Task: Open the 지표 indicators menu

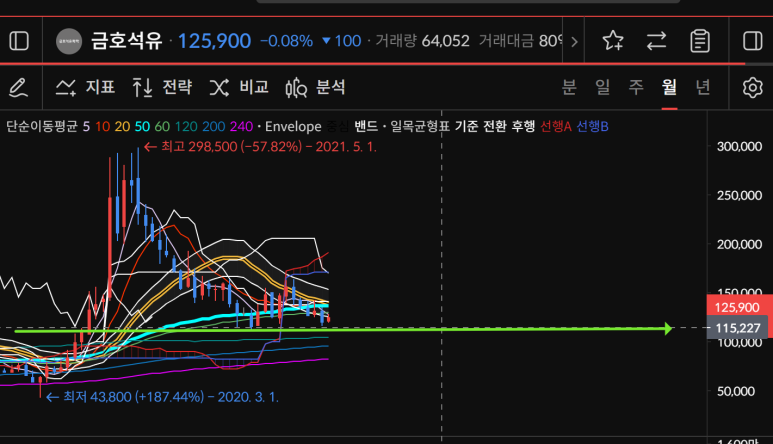Action: pyautogui.click(x=85, y=88)
